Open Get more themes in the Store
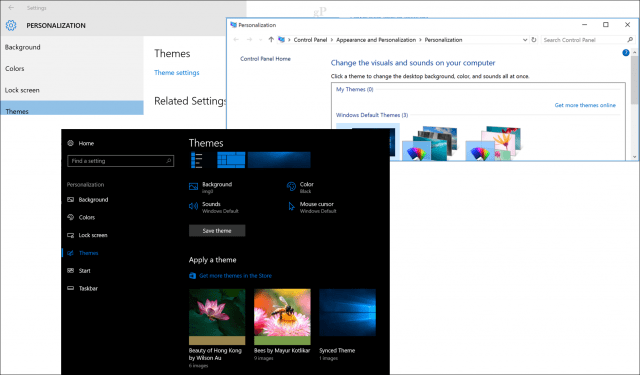Screen dimensions: 640x375 click(230, 276)
